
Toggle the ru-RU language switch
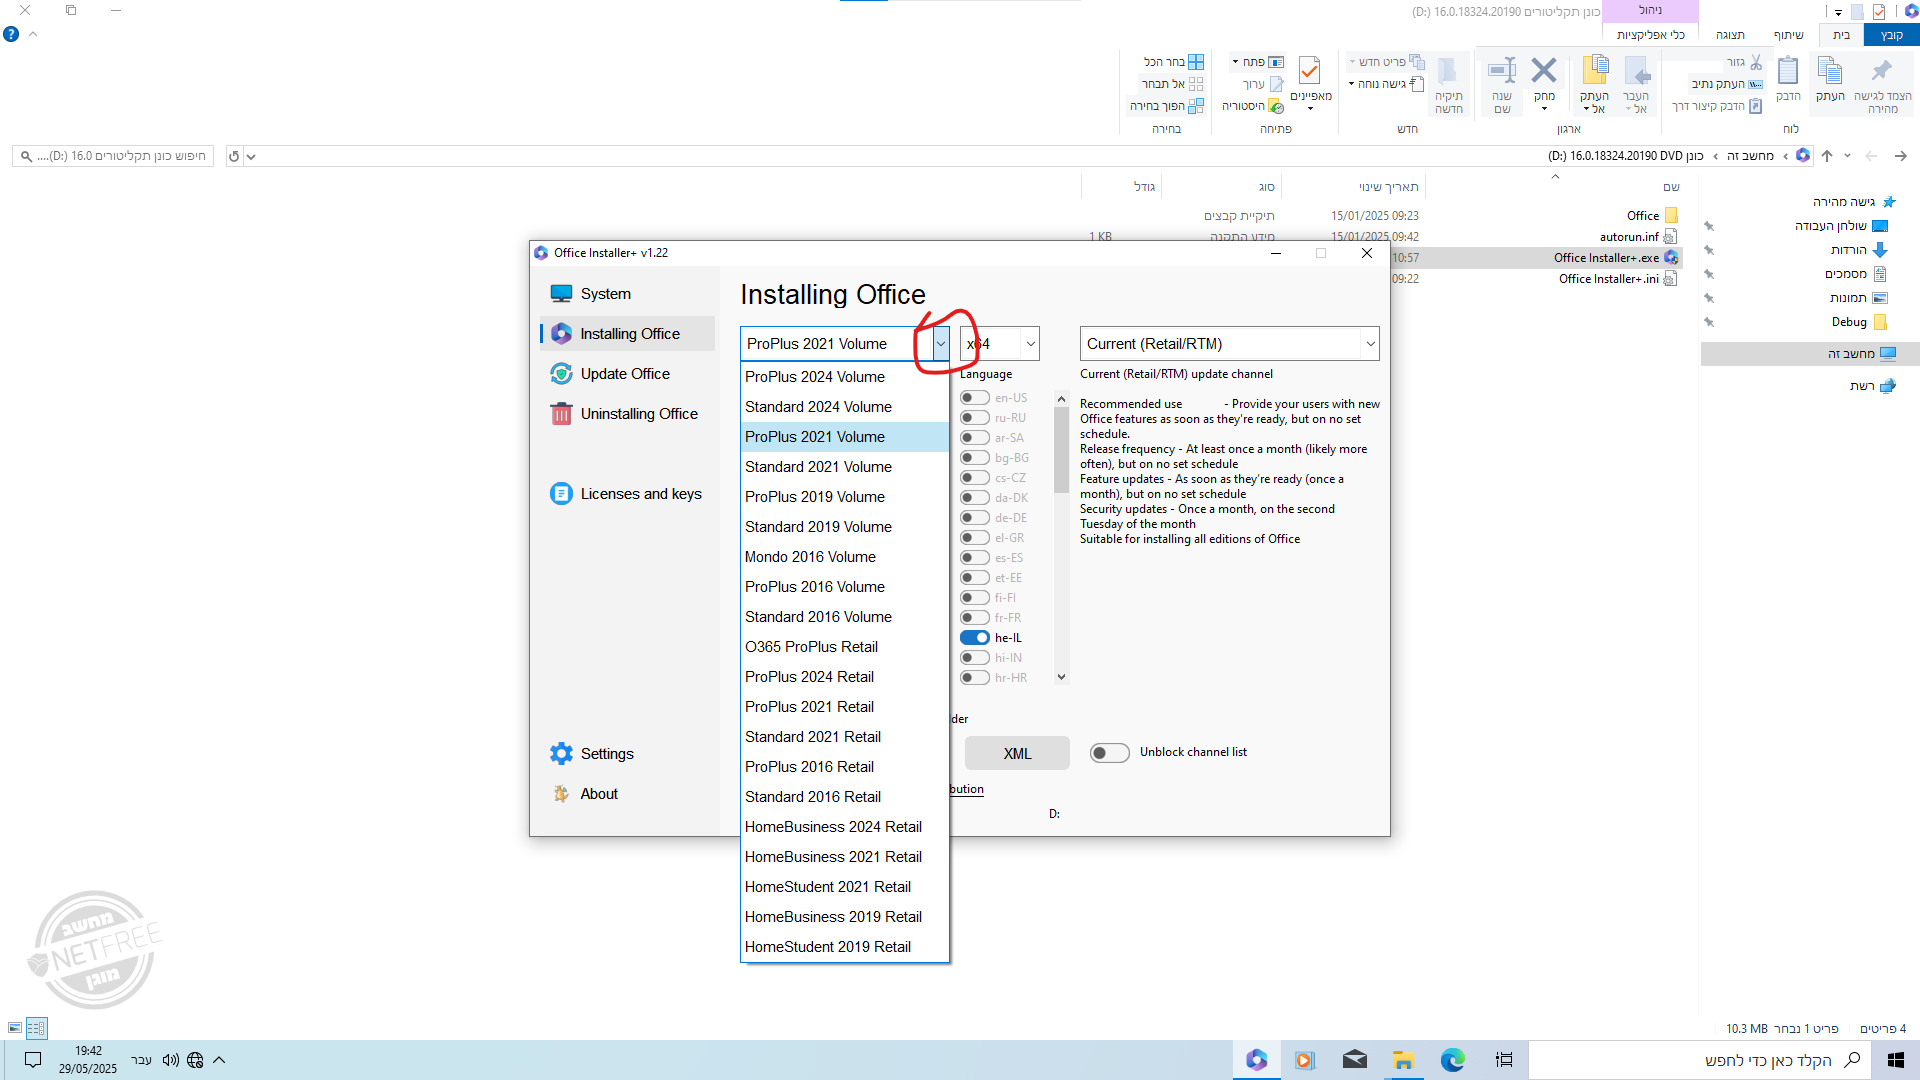pos(975,418)
